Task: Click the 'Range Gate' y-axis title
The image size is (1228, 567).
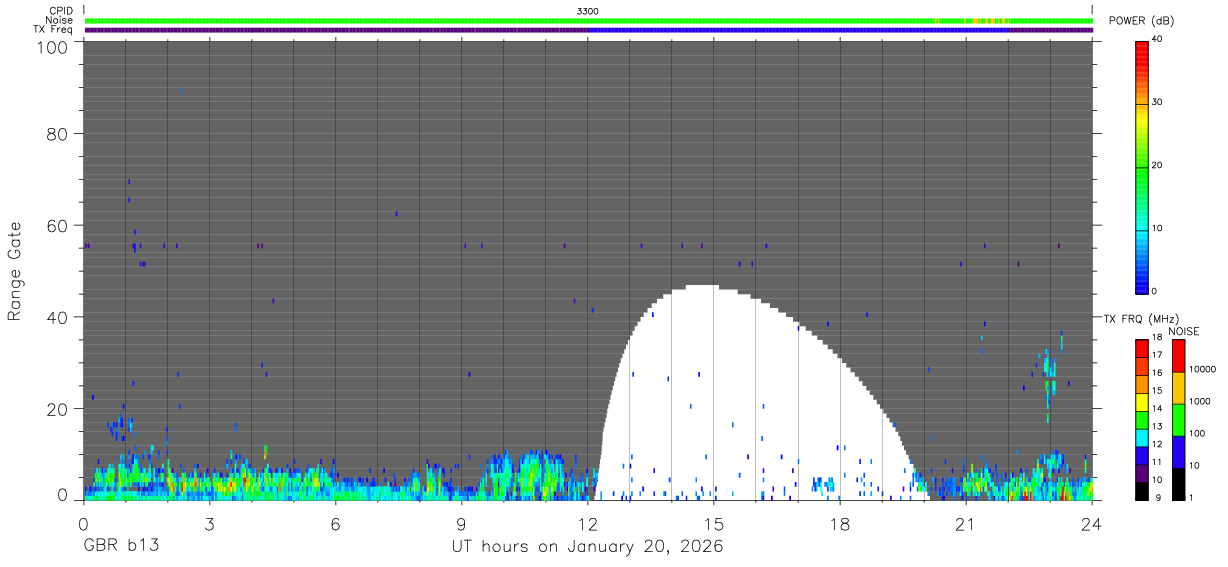Action: pyautogui.click(x=15, y=271)
